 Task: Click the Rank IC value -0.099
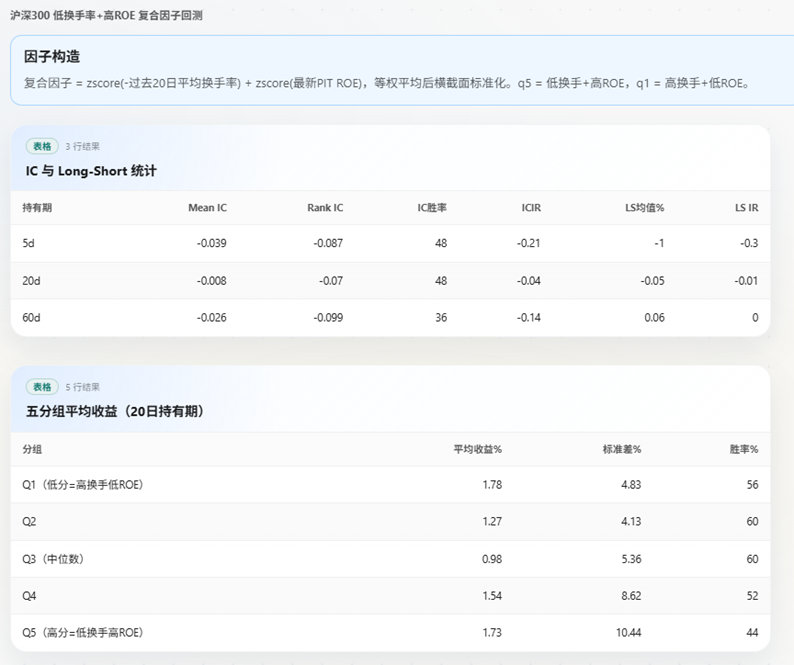(x=328, y=318)
